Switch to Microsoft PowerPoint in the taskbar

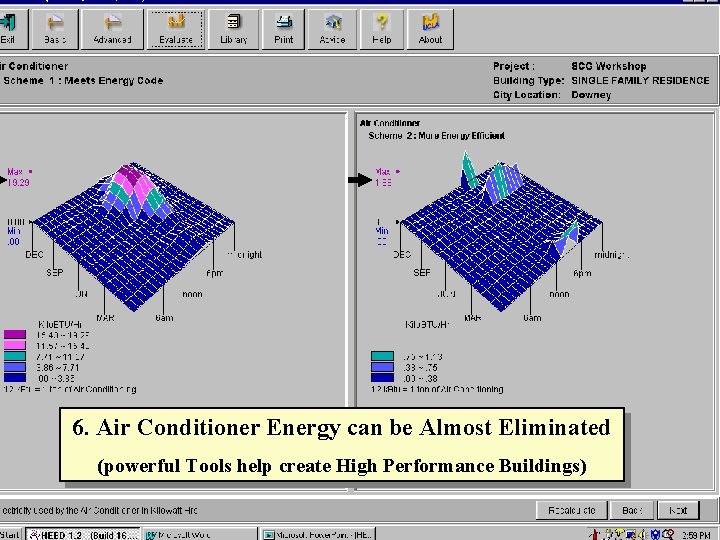click(318, 534)
